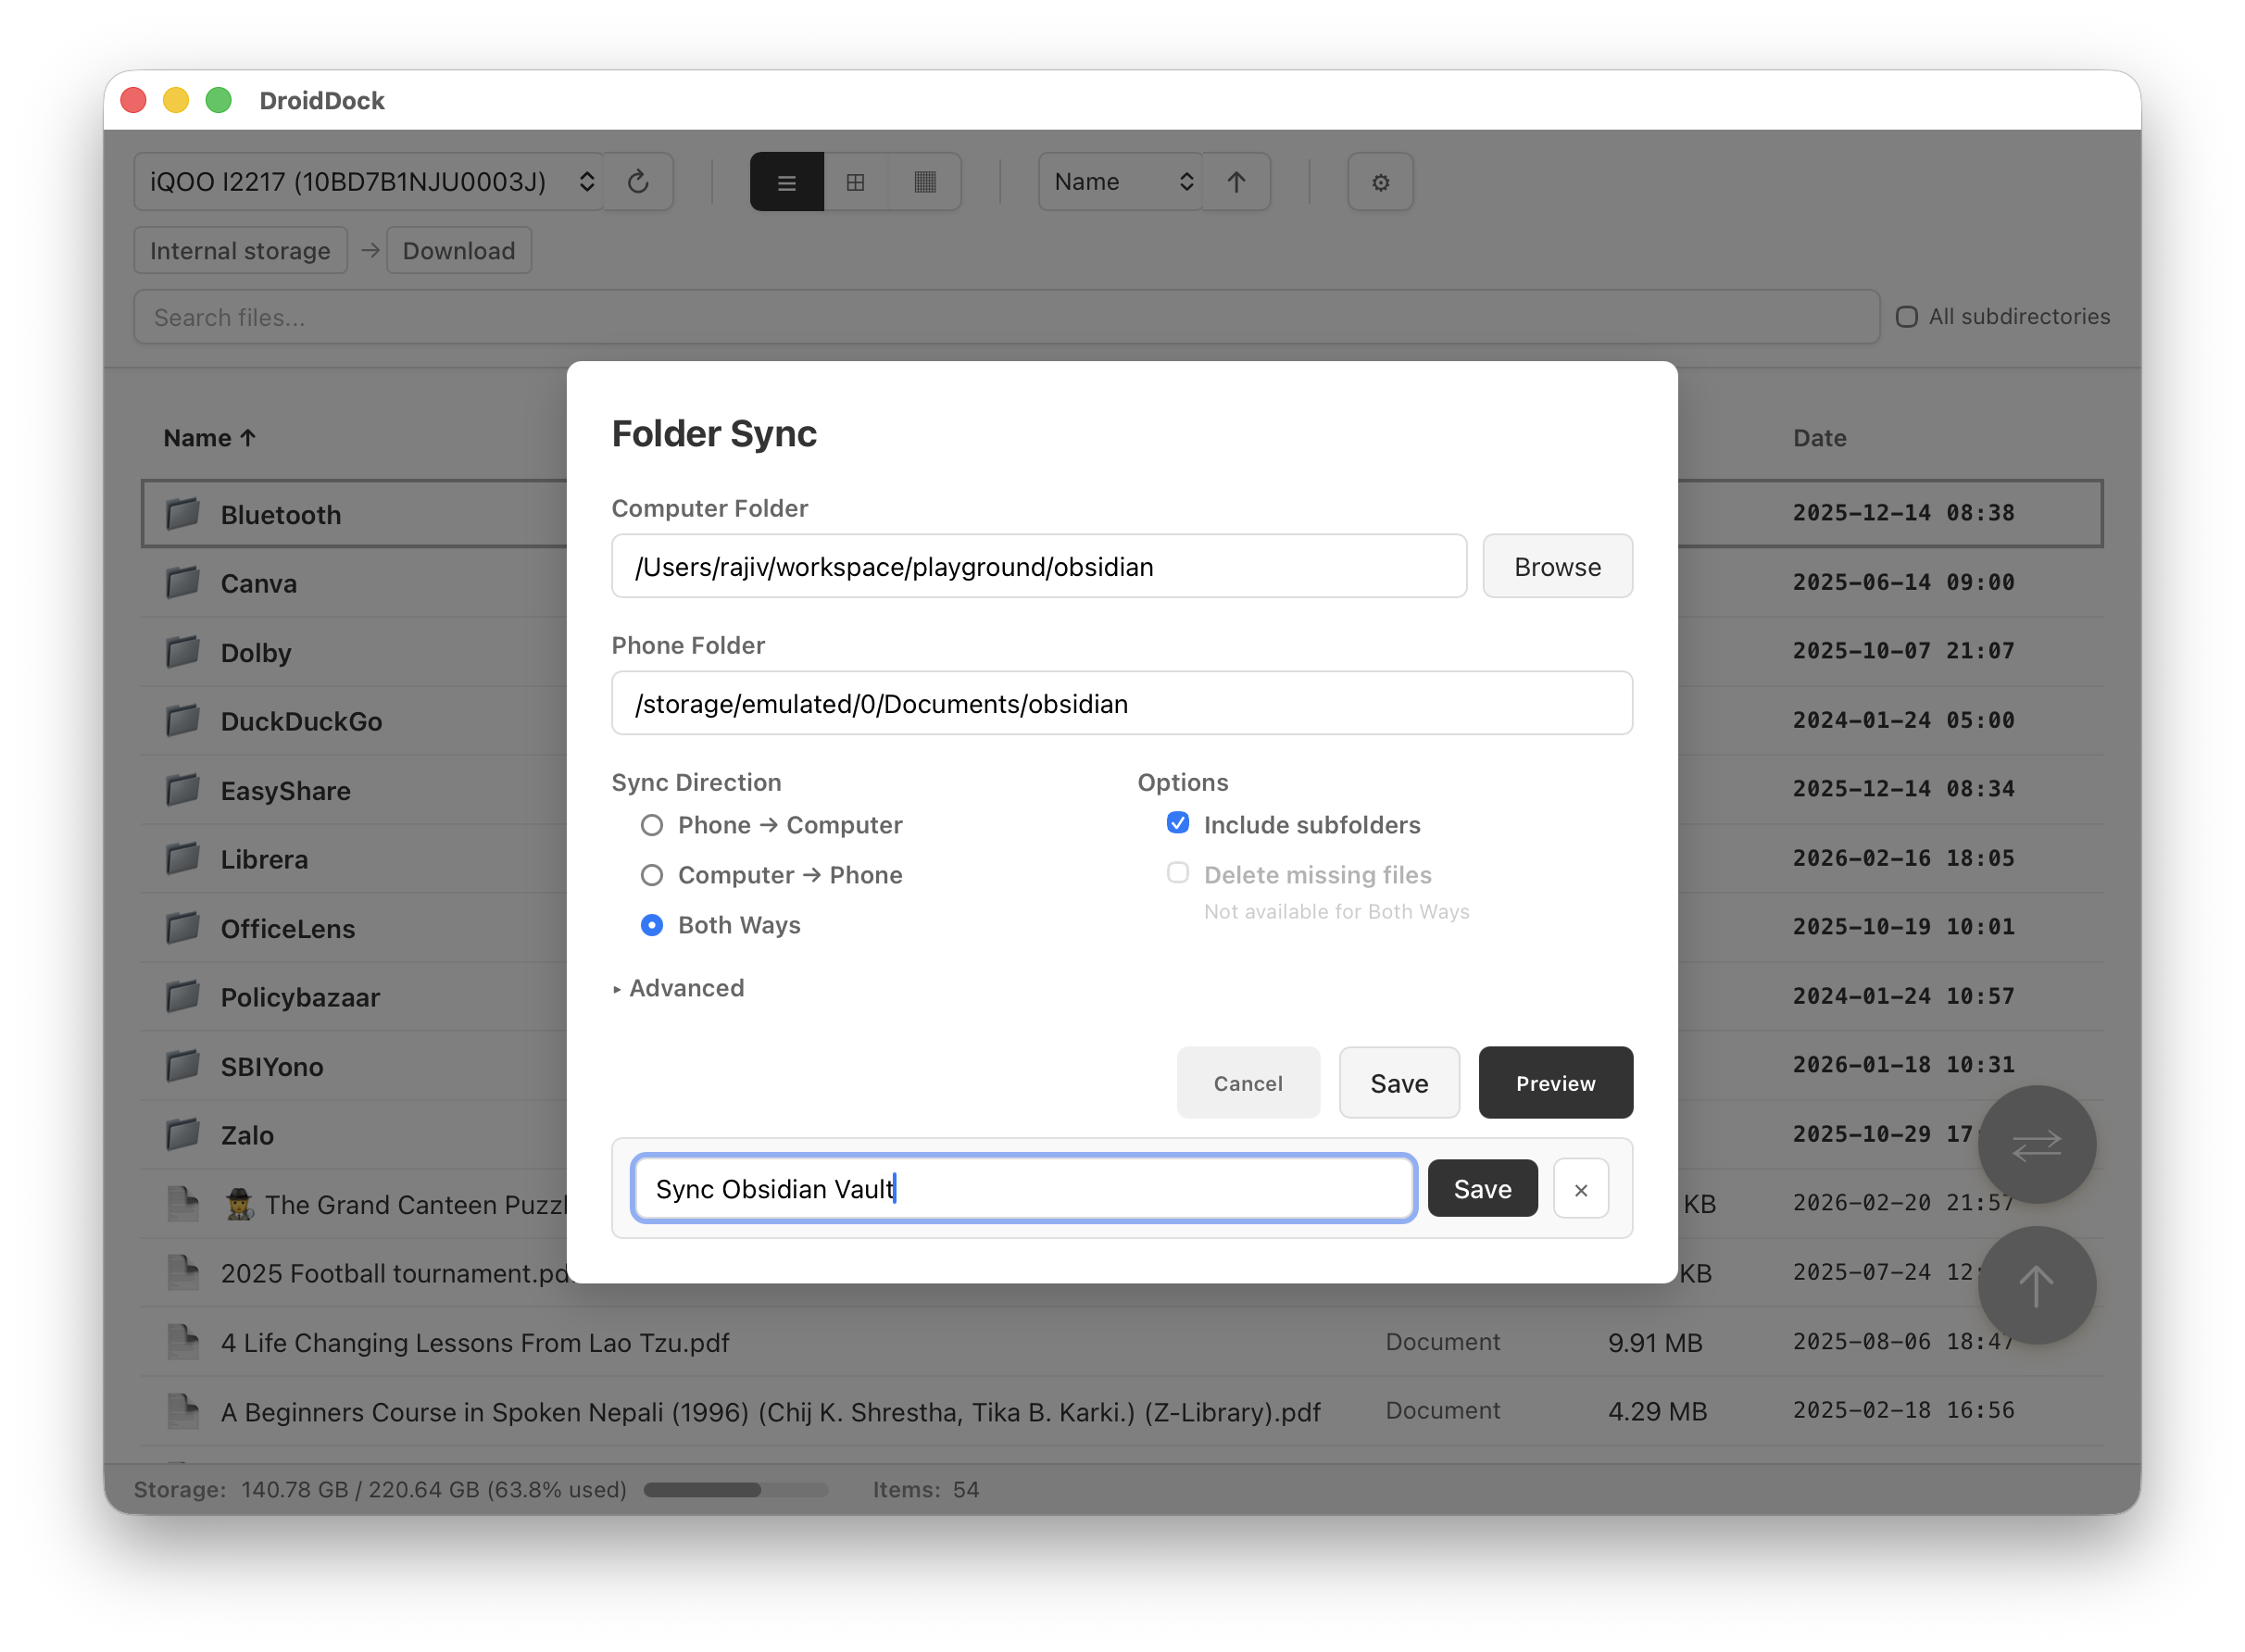Screen dimensions: 2245x1652
Task: Click the dark Preview button
Action: click(x=1555, y=1083)
